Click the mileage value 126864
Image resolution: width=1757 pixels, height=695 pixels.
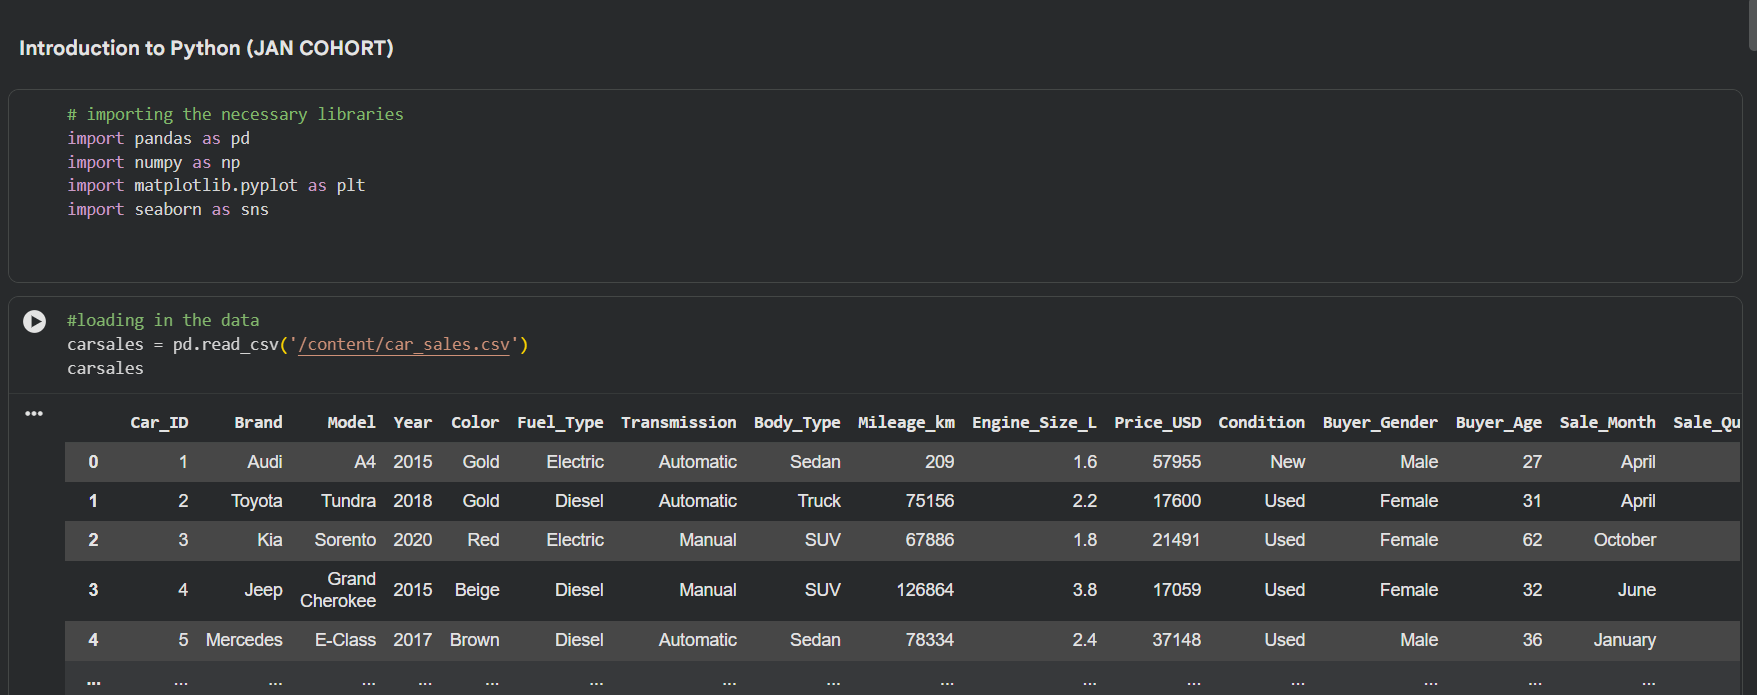coord(925,590)
